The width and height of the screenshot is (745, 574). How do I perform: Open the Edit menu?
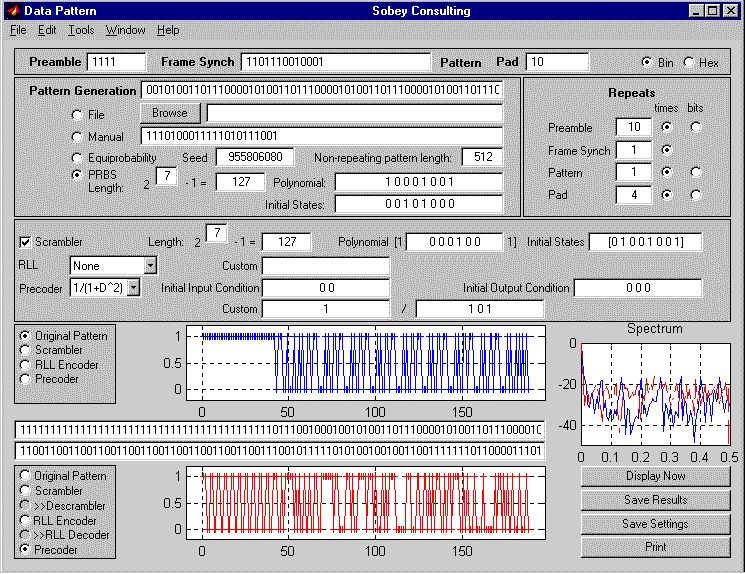pos(47,30)
